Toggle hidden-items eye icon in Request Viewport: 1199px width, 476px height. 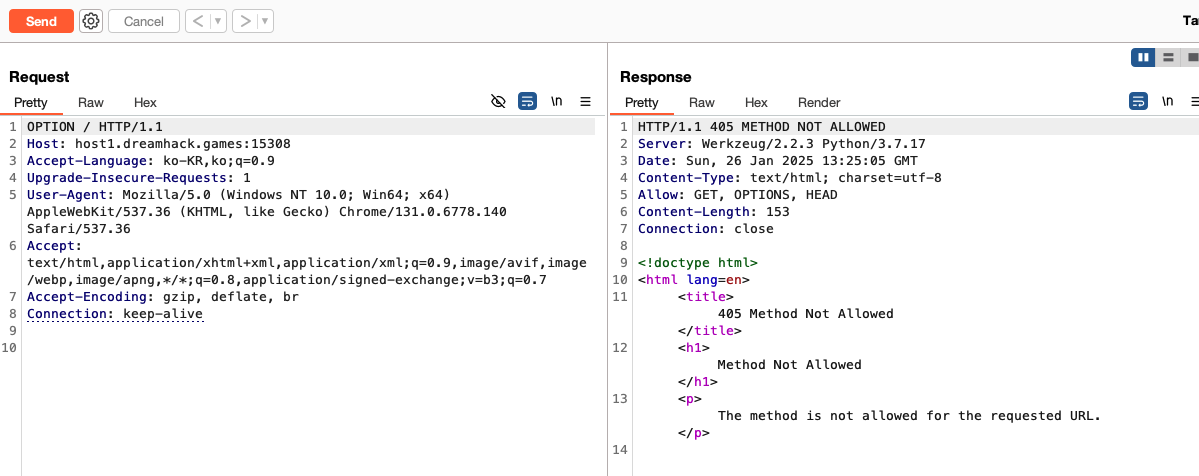(499, 101)
